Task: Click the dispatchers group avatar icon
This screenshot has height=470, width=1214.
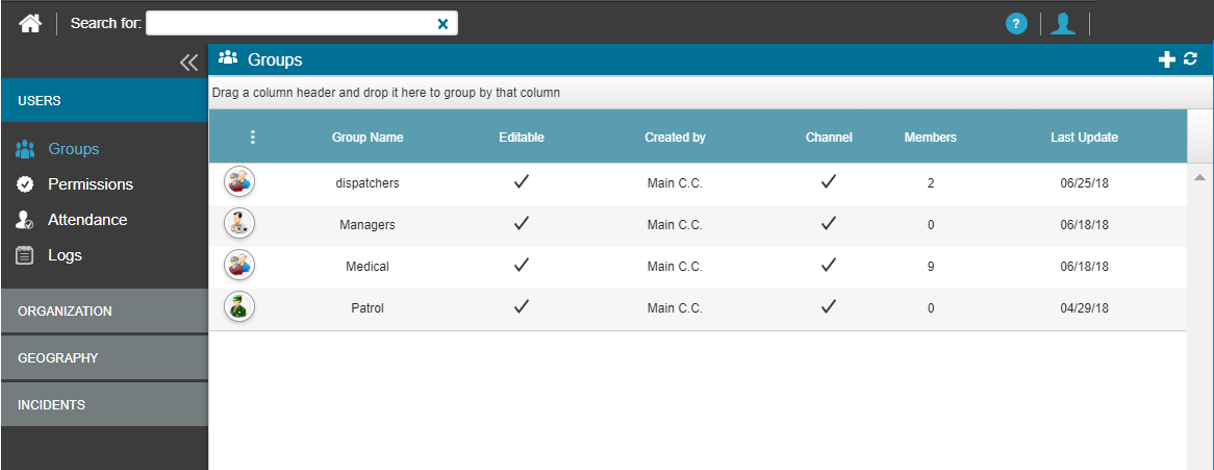Action: (239, 182)
